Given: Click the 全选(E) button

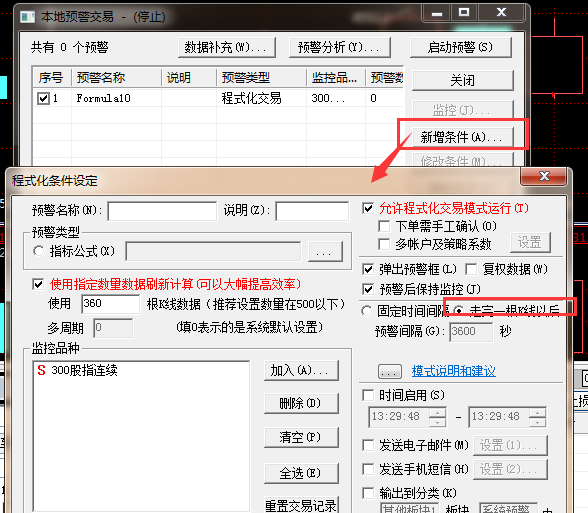Looking at the screenshot, I should pos(301,473).
